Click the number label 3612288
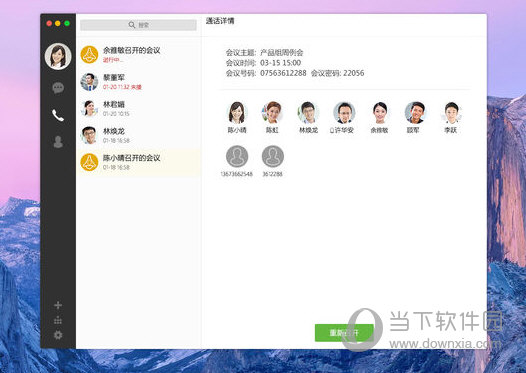526x373 pixels. [272, 174]
